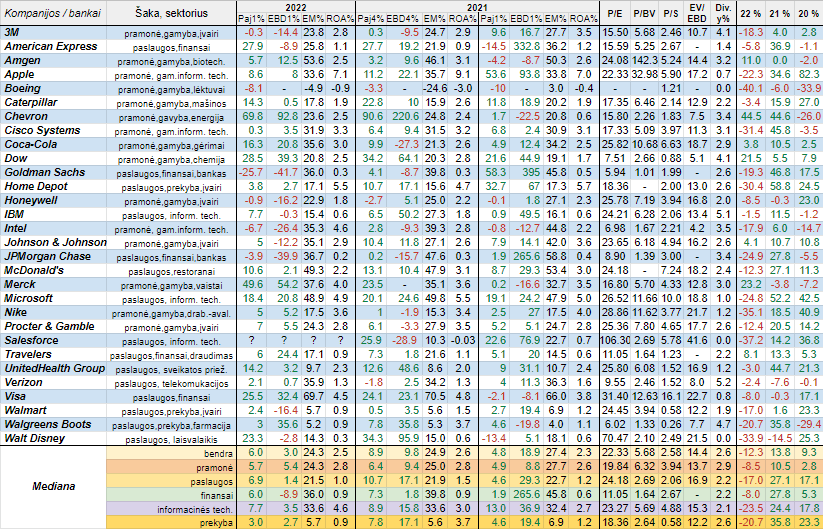The width and height of the screenshot is (823, 529).
Task: Select the Procter & Gamble cell
Action: [54, 326]
